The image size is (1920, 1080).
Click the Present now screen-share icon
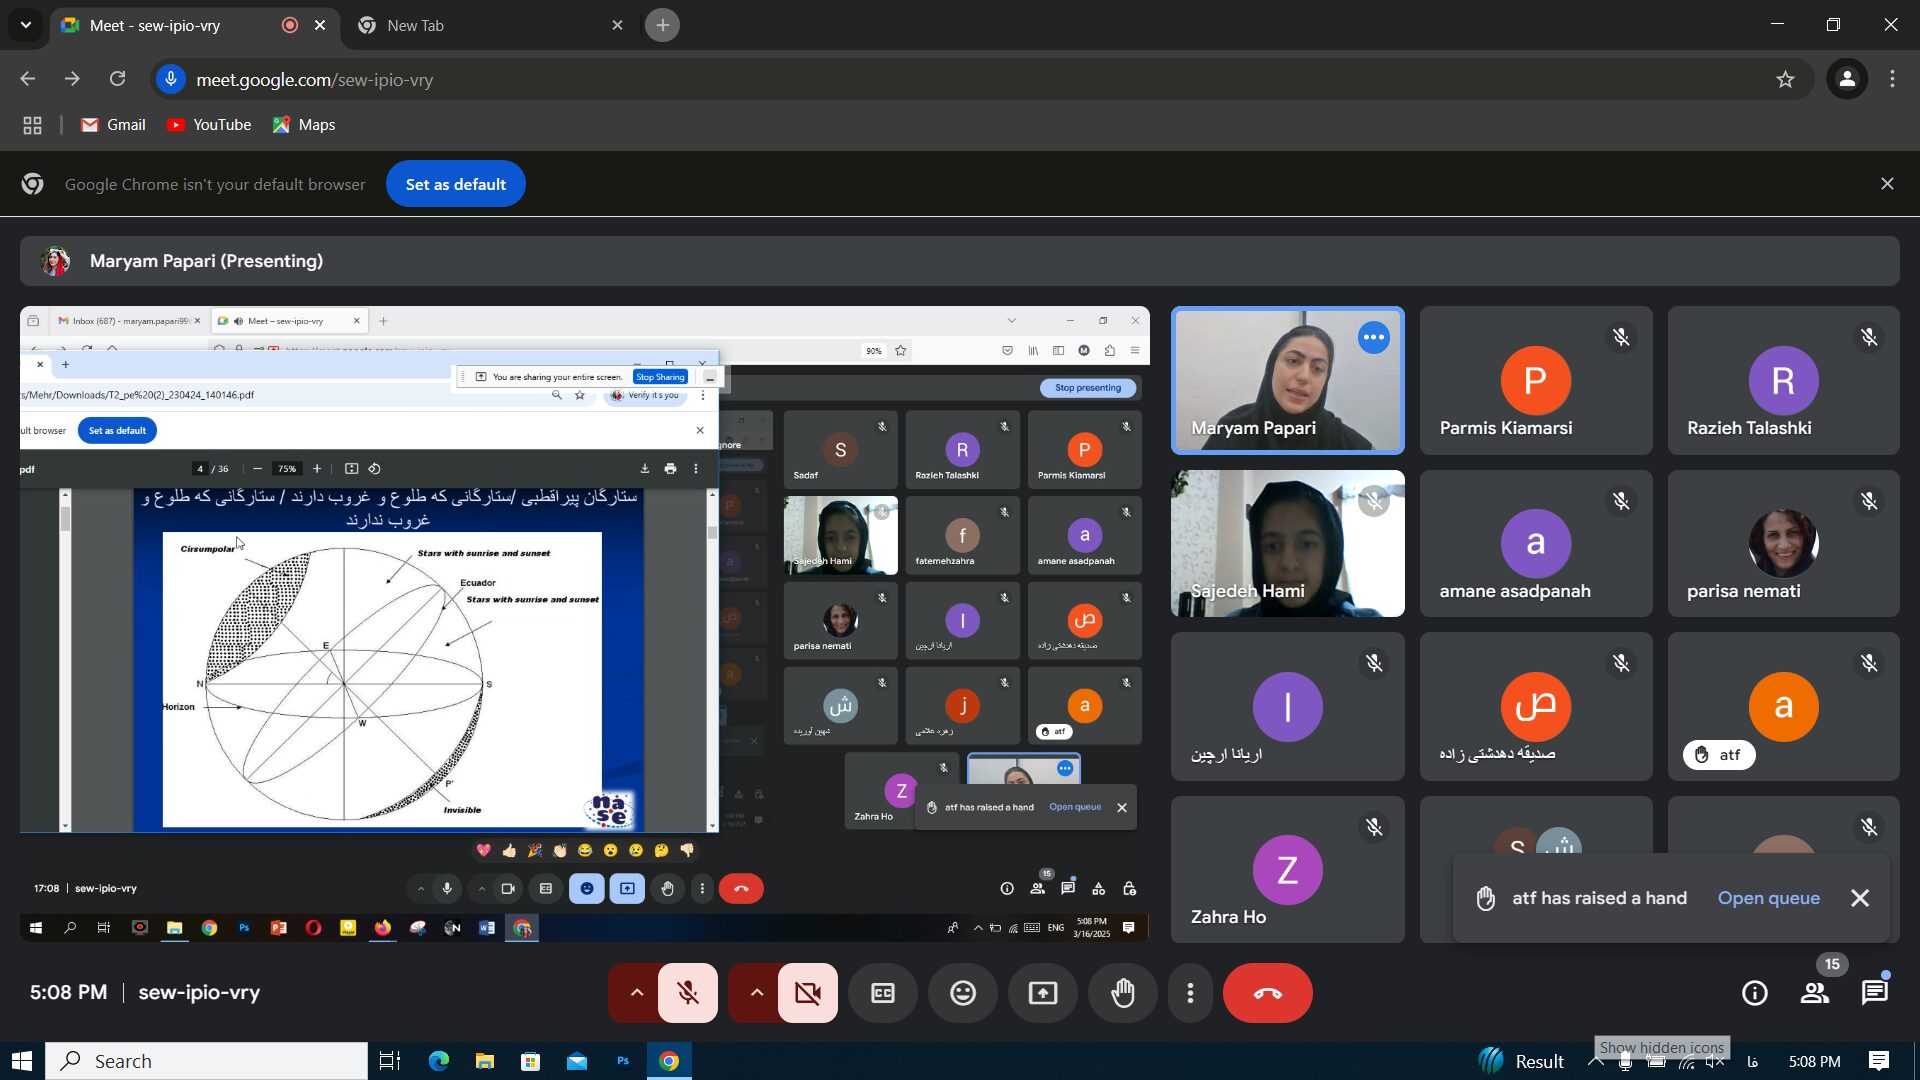point(1043,993)
